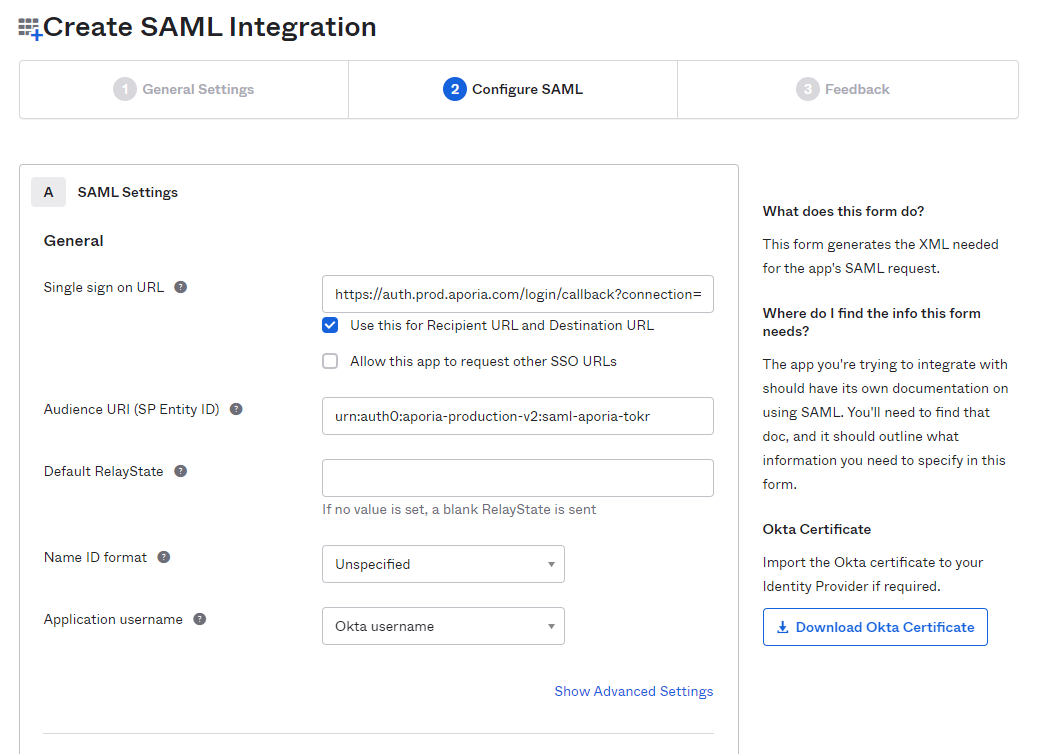Viewport: 1053px width, 754px height.
Task: Click the step 2 number badge
Action: pos(454,89)
